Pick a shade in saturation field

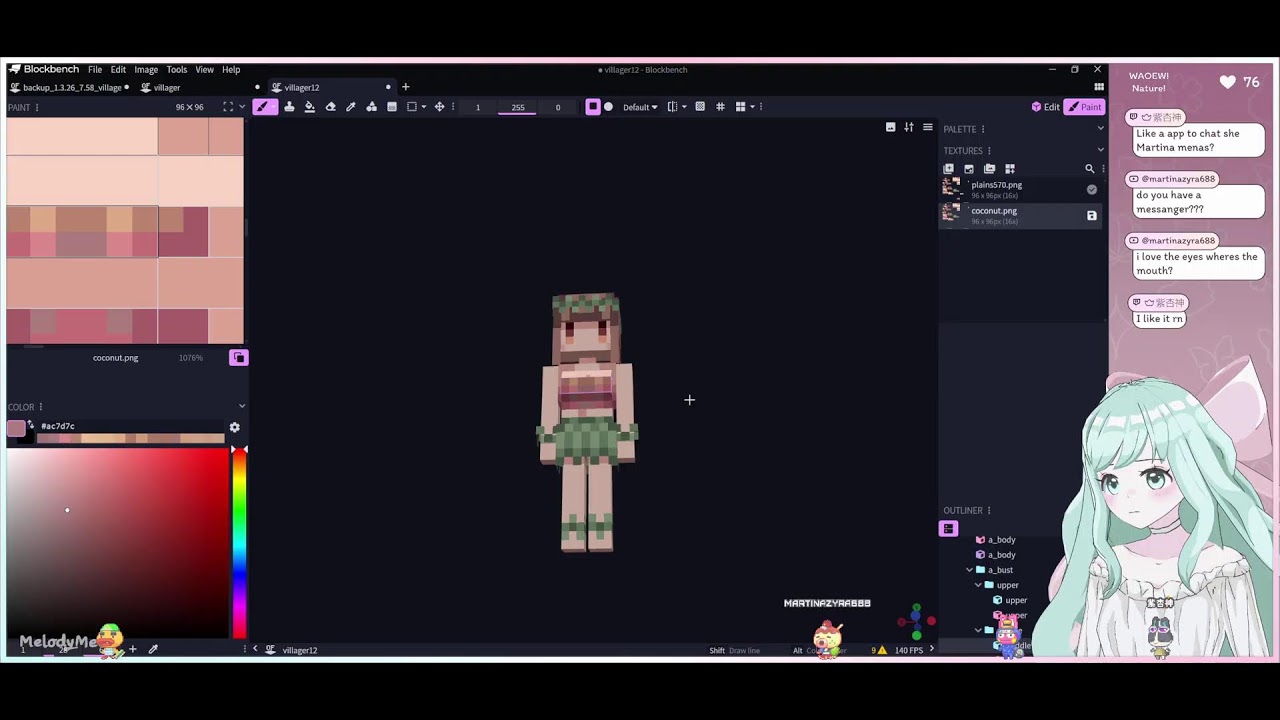[118, 543]
